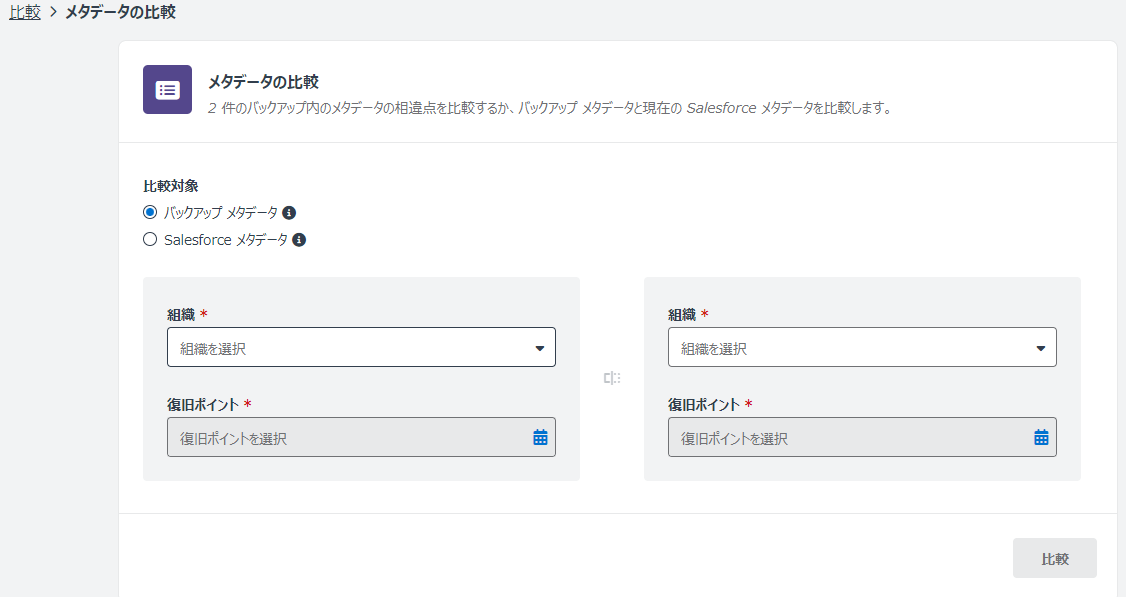Open the right 復旧ポイント calendar picker icon
The image size is (1126, 597).
point(1040,437)
